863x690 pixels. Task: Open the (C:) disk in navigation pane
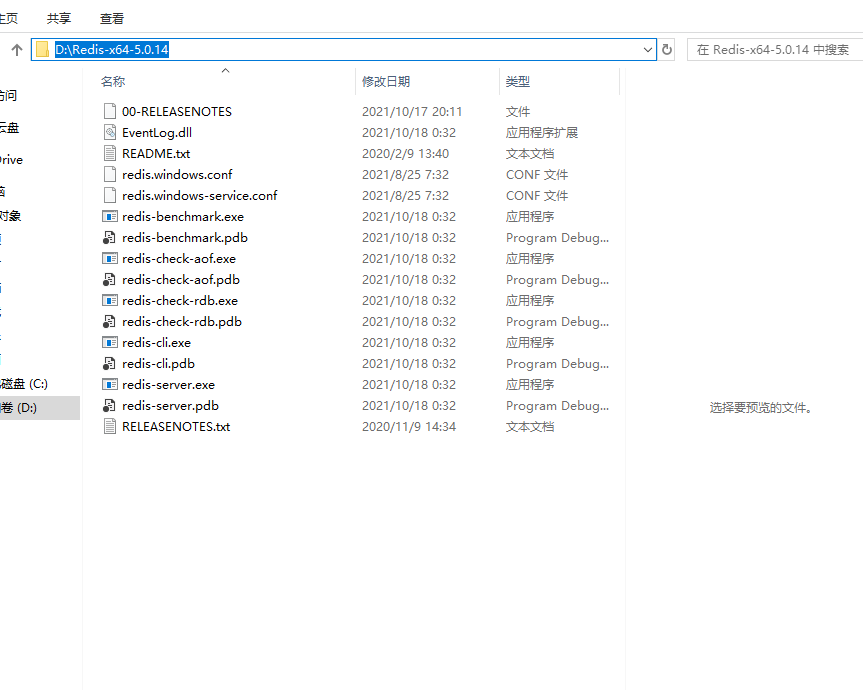click(24, 384)
